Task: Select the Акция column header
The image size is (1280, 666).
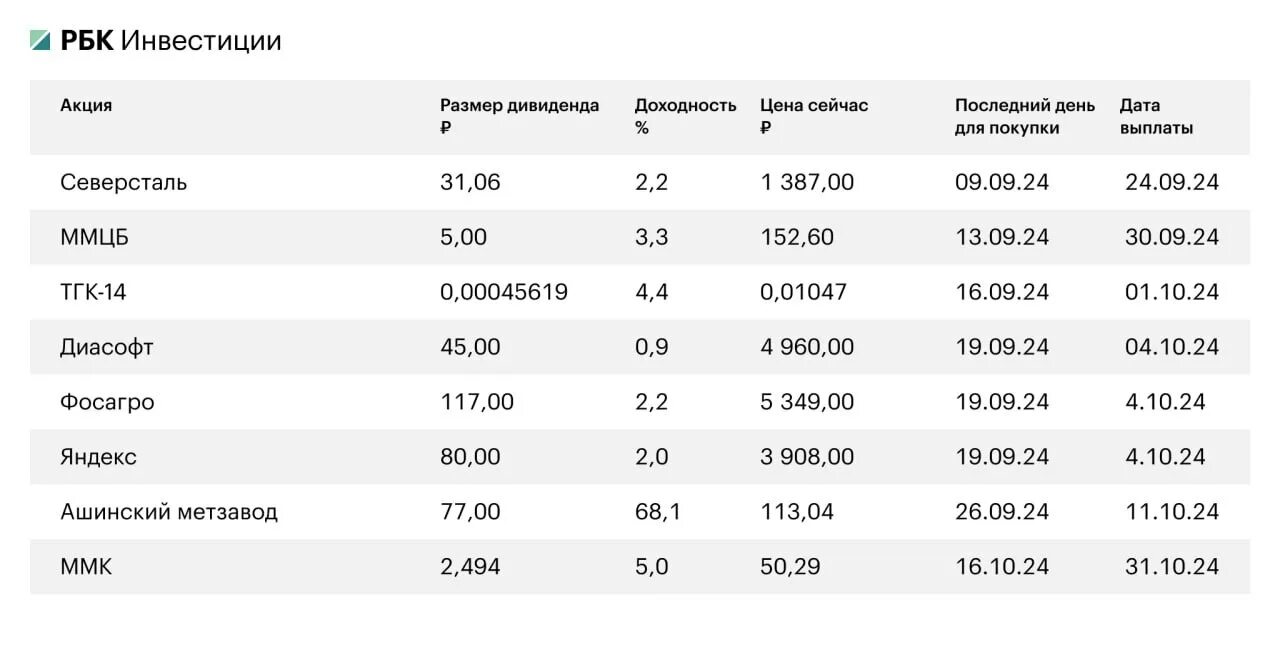Action: tap(86, 105)
